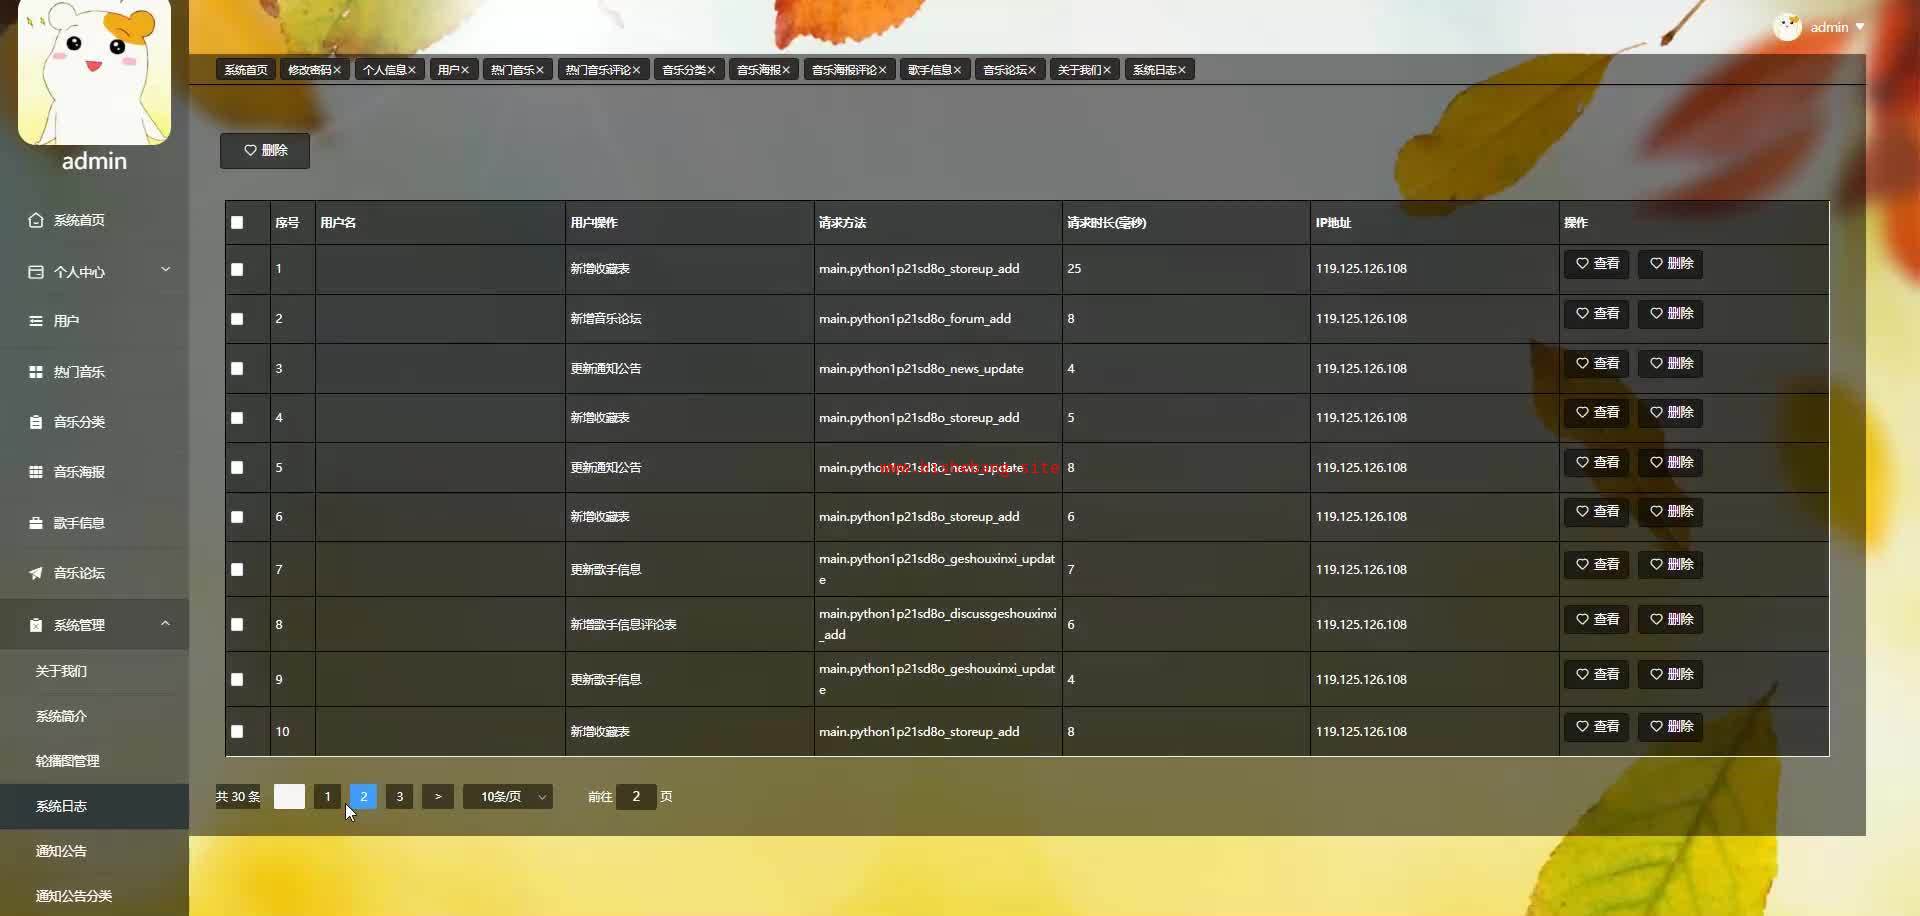Click the admin avatar icon at top right
The image size is (1920, 916).
click(1787, 27)
